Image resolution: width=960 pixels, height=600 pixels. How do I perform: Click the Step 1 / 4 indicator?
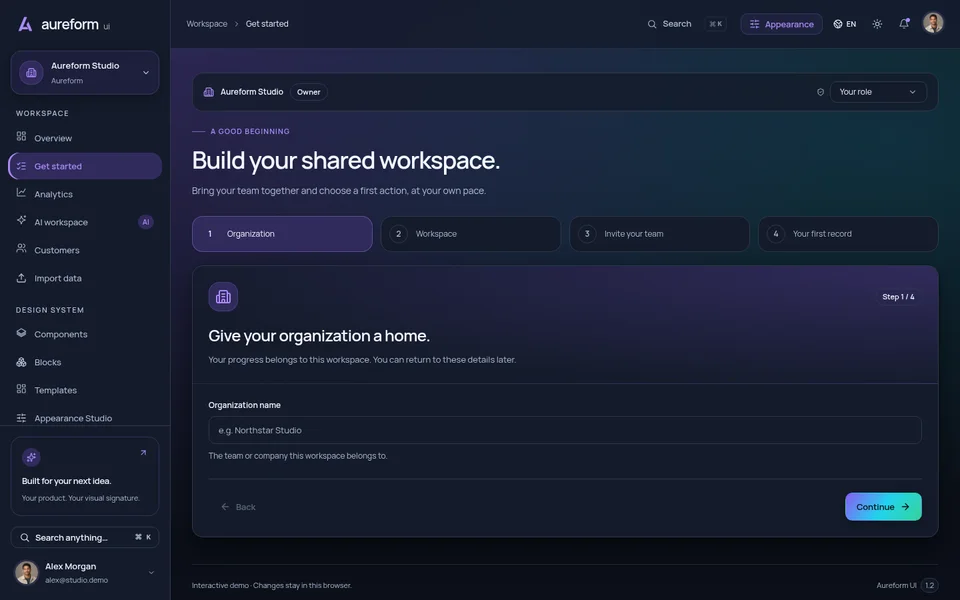tap(898, 297)
